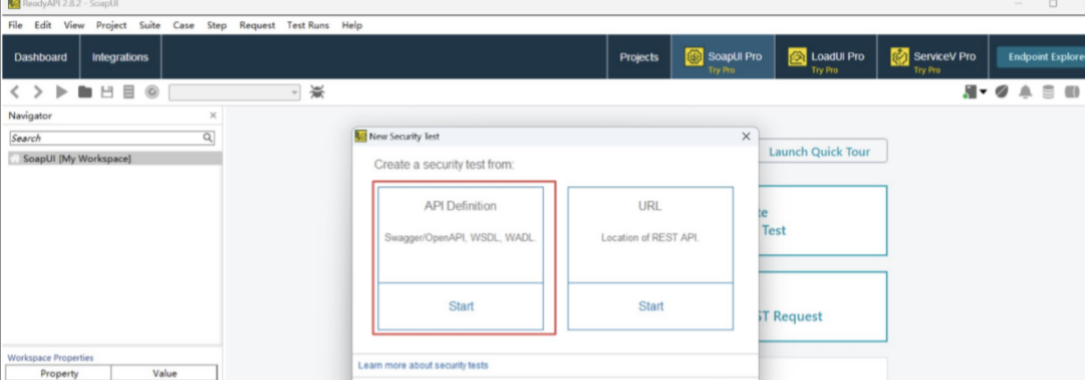
Task: Expand the dropdown arrow beside server icon
Action: click(x=983, y=93)
